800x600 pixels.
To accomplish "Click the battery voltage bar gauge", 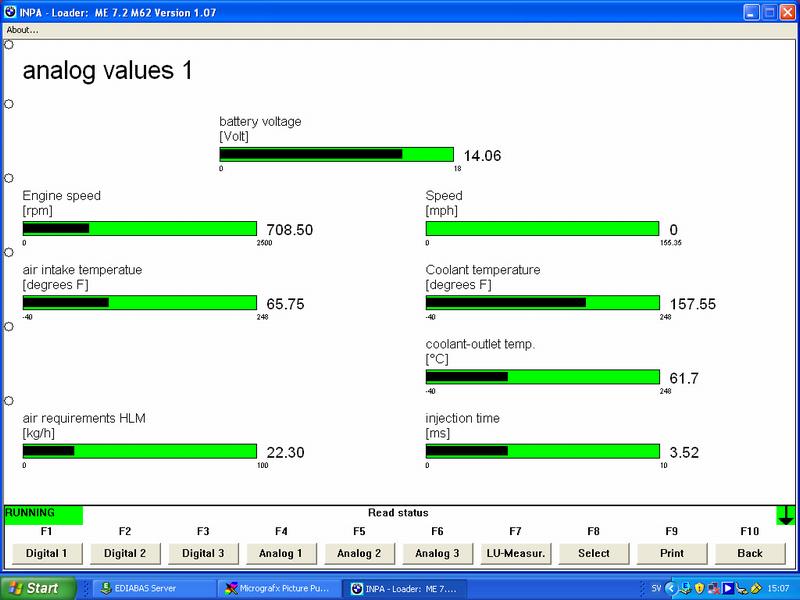I will pos(337,154).
